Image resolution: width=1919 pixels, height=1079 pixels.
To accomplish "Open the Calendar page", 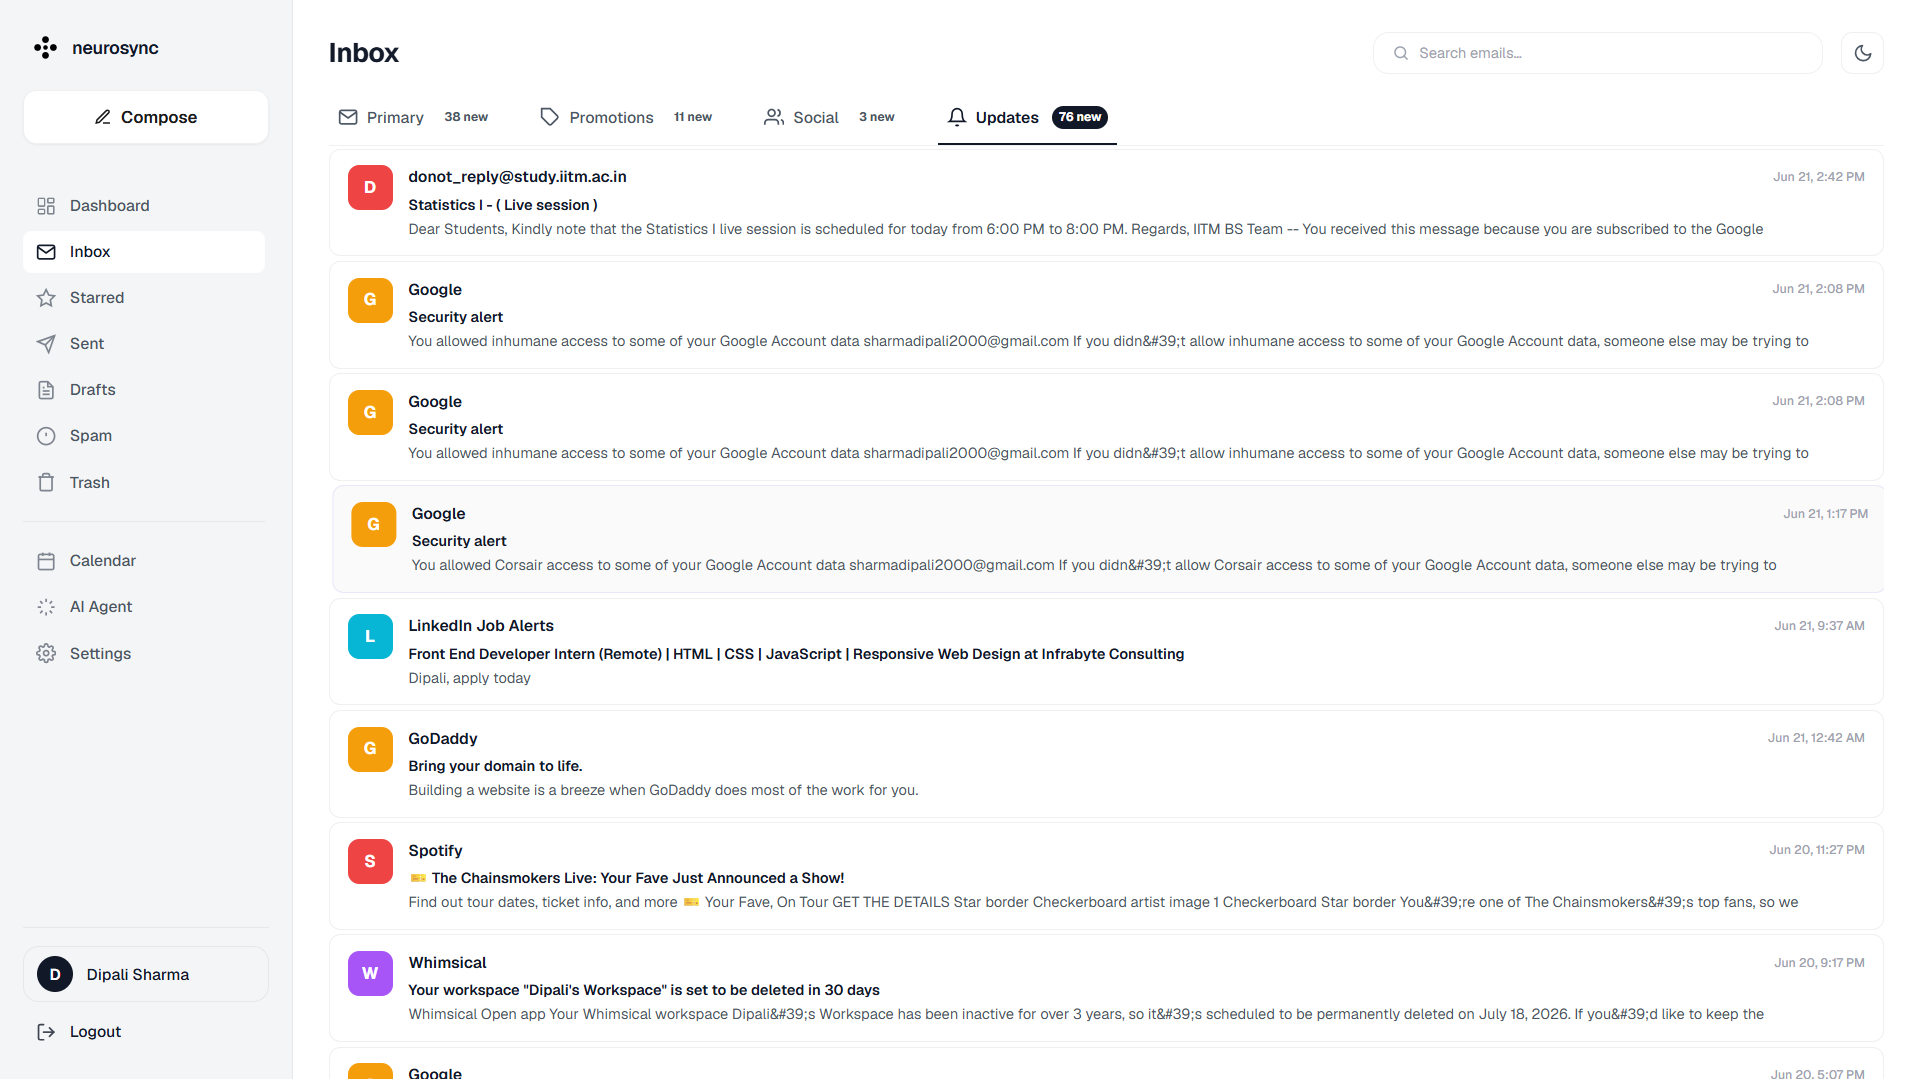I will coord(144,561).
